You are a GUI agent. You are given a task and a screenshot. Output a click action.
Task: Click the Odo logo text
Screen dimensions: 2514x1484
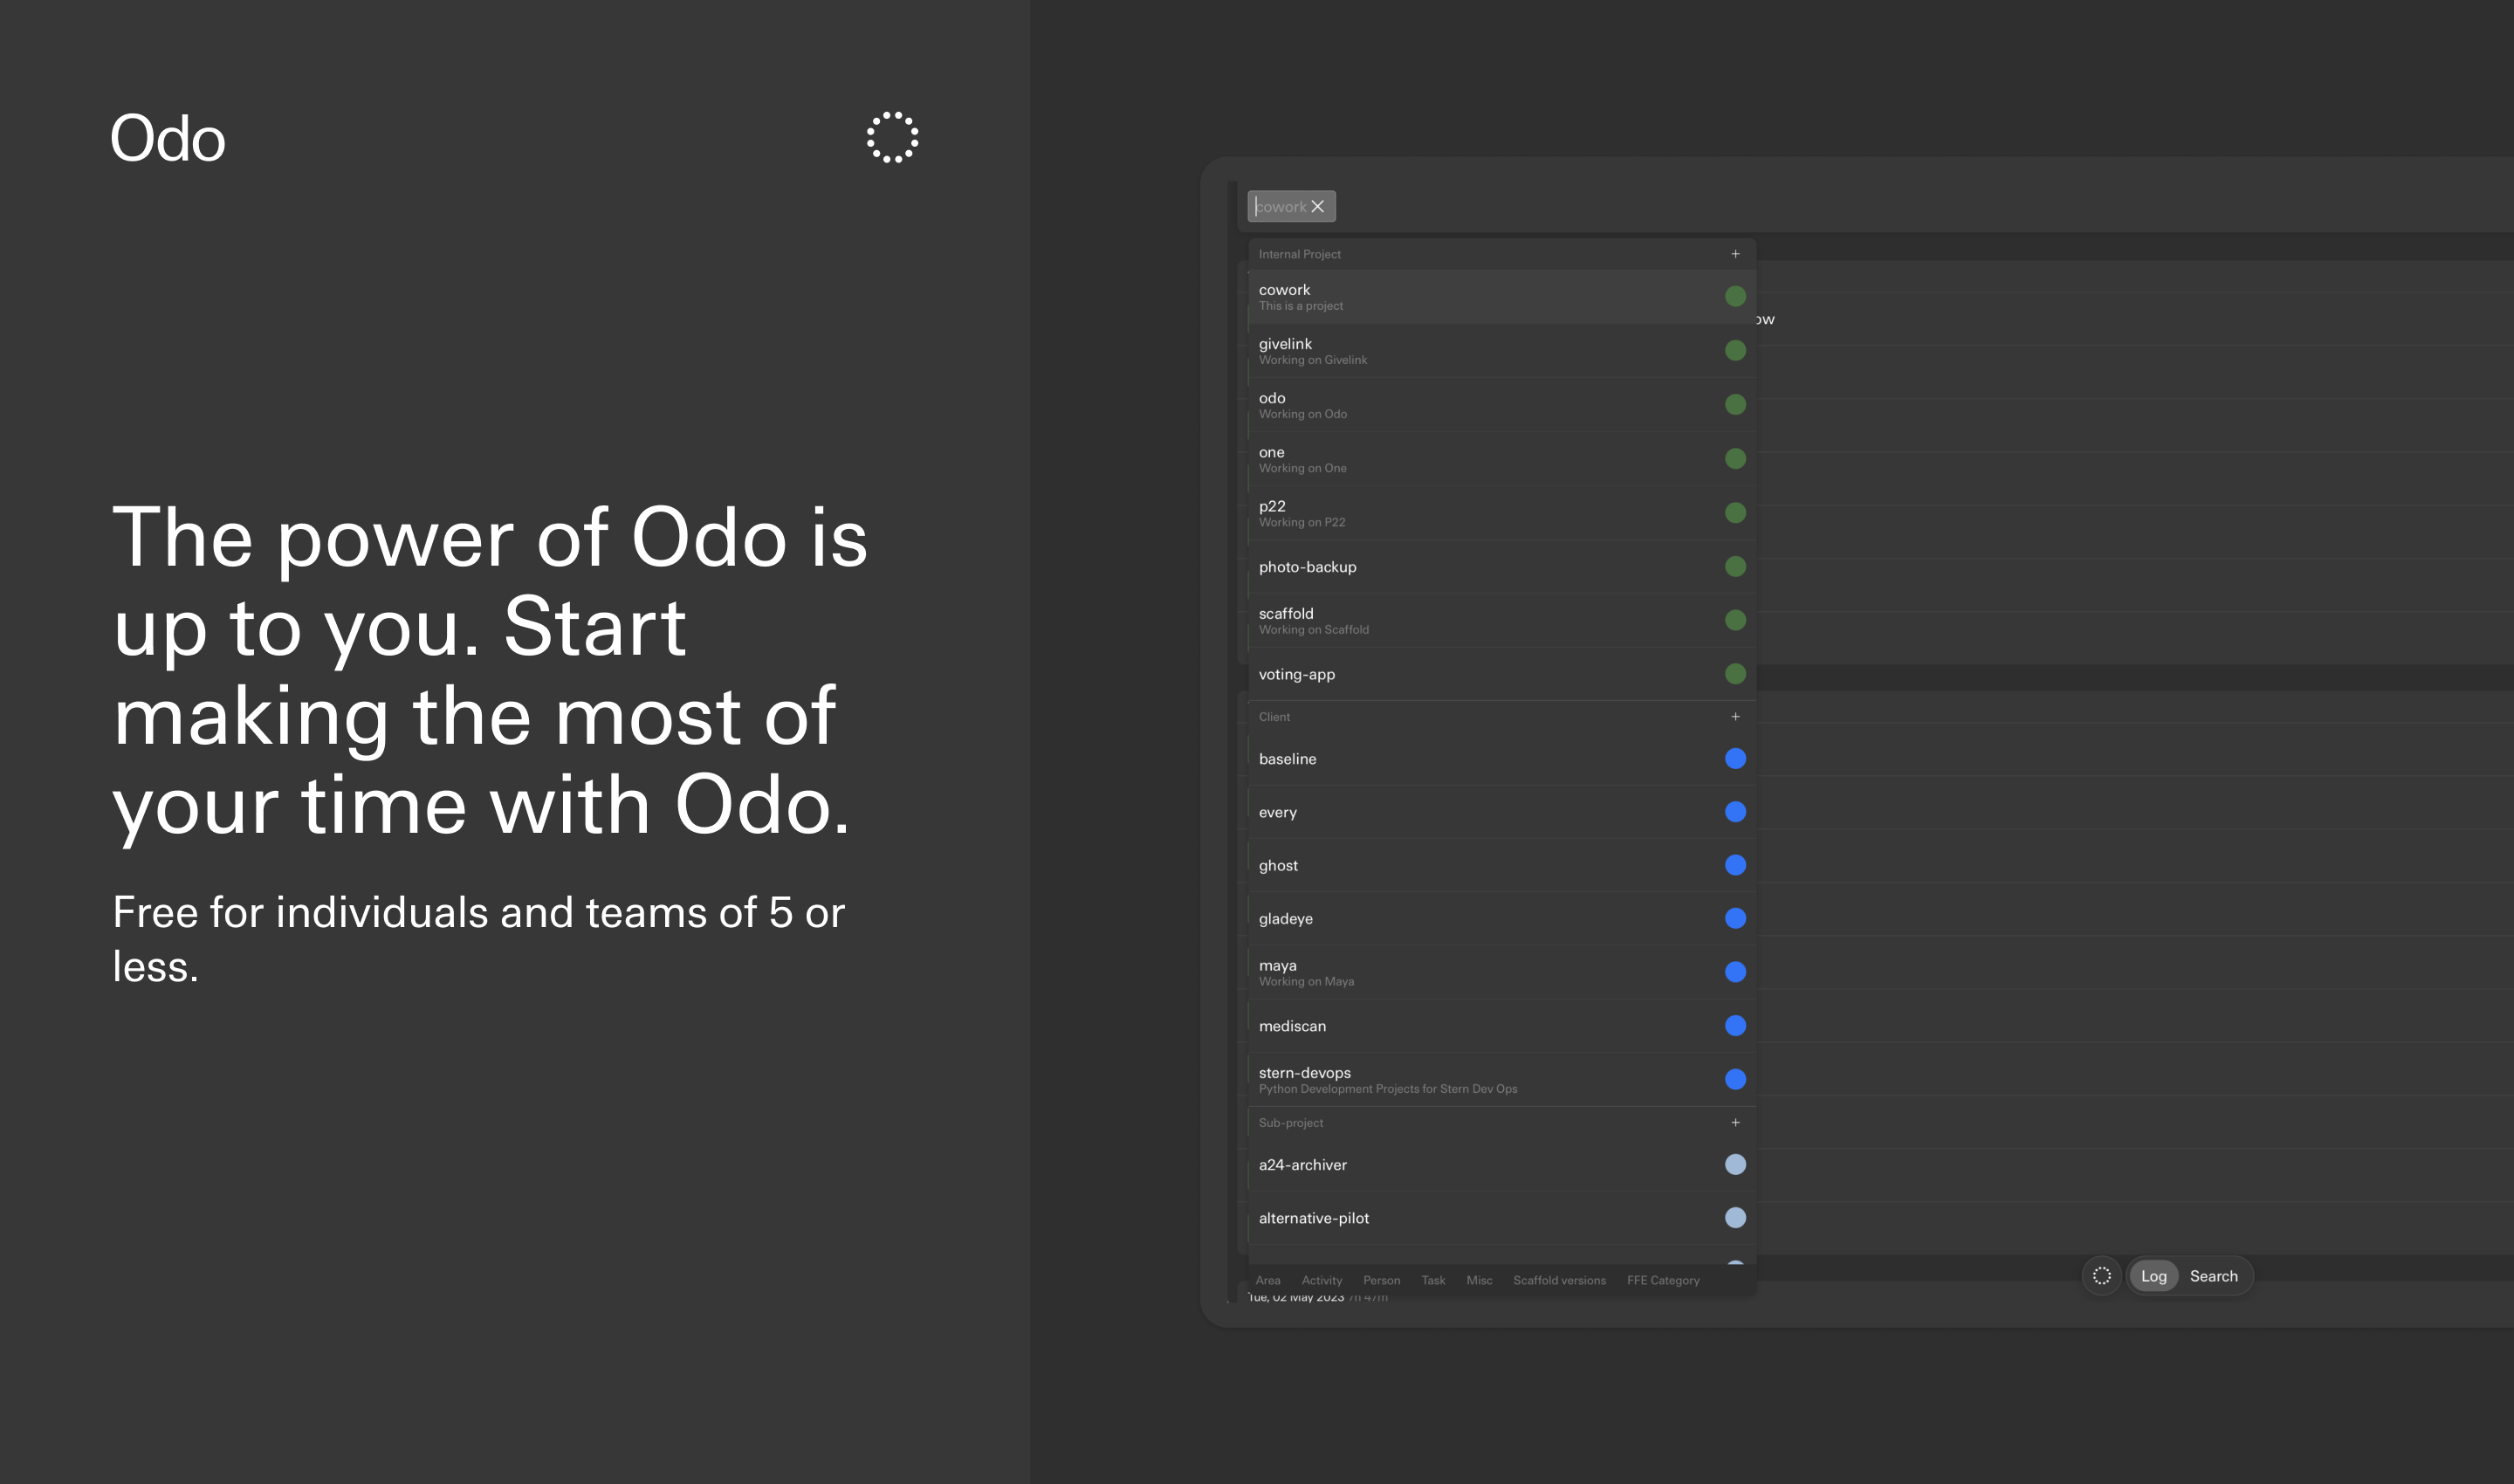tap(168, 138)
